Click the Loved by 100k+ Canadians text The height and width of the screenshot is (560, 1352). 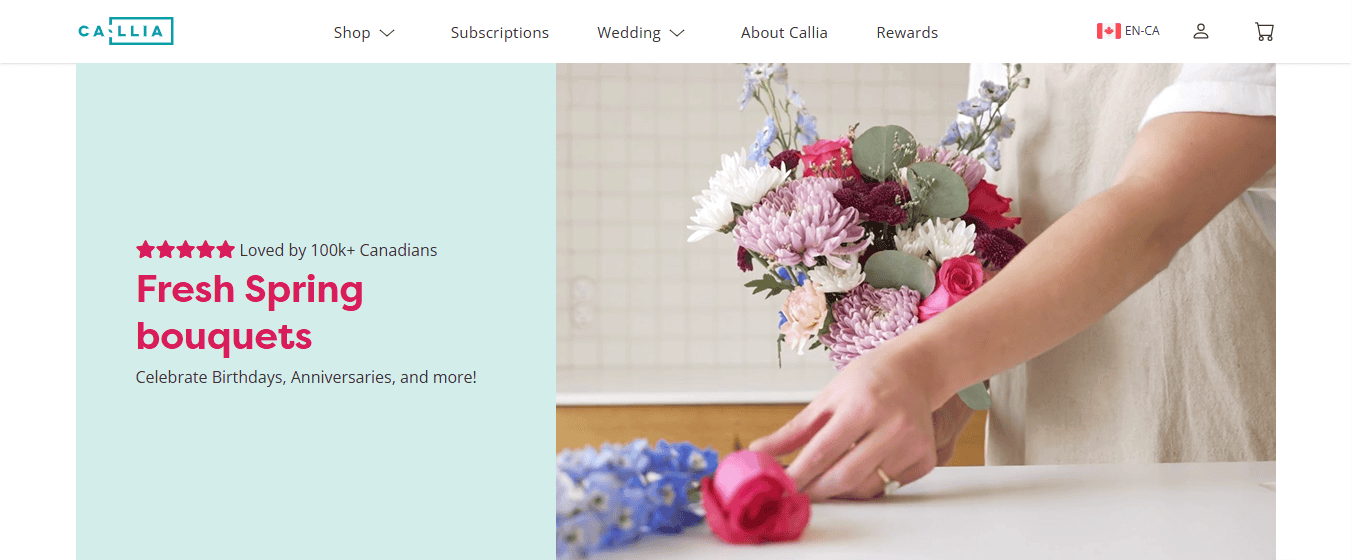(338, 250)
